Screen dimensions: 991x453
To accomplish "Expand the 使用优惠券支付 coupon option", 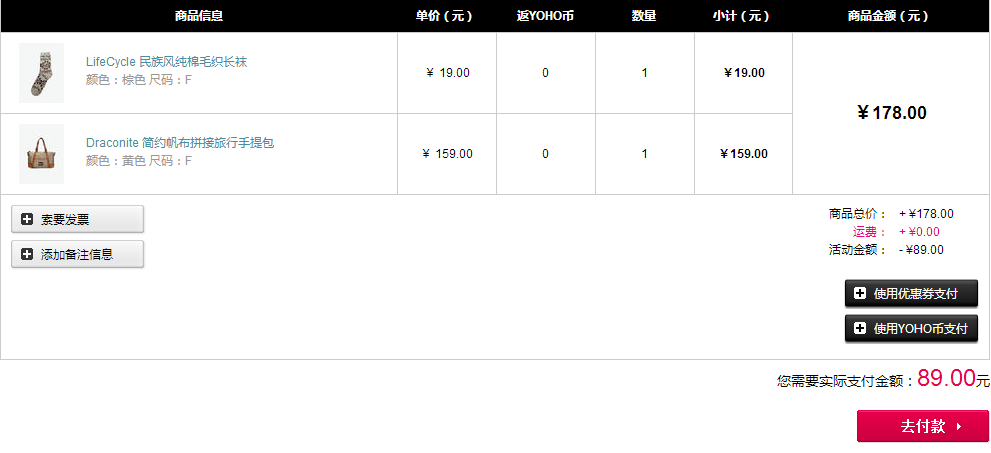I will point(911,293).
